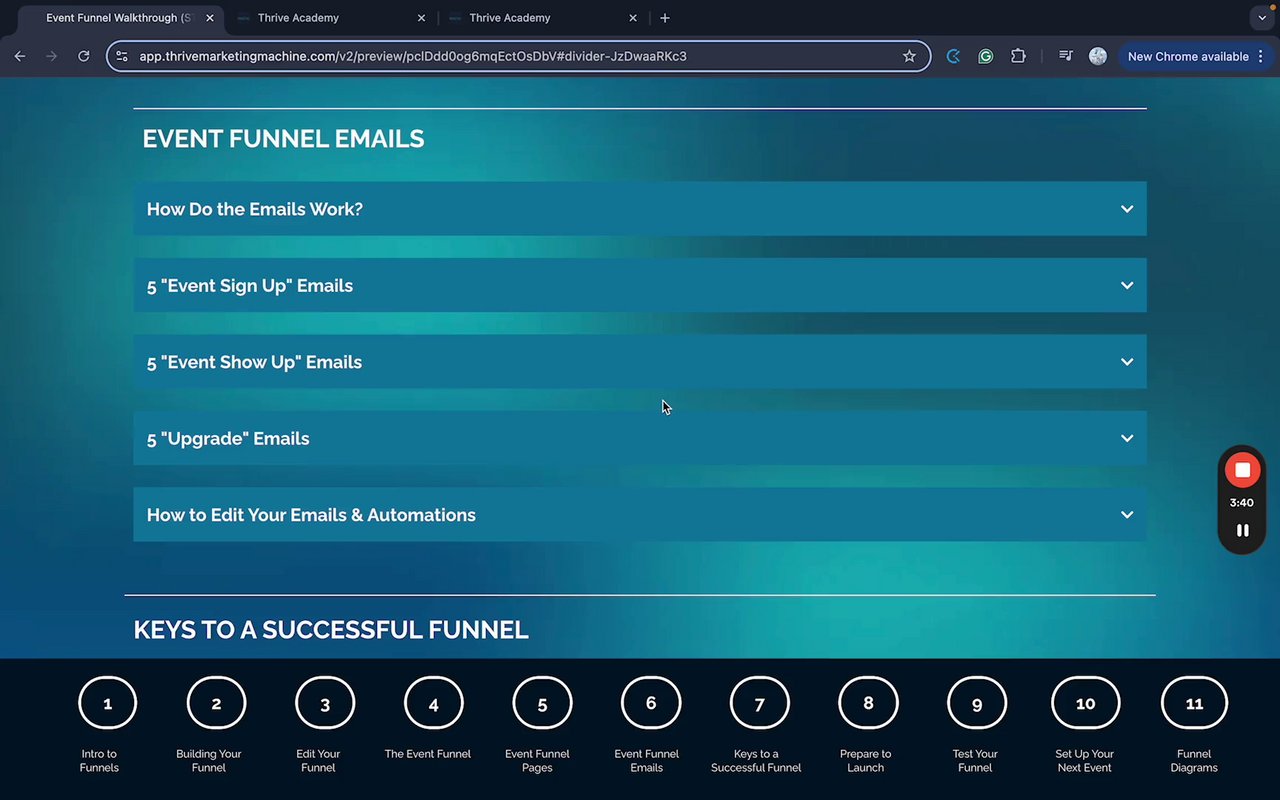Screen dimensions: 1280x800
Task: Open the media control icon in toolbar
Action: click(1066, 57)
